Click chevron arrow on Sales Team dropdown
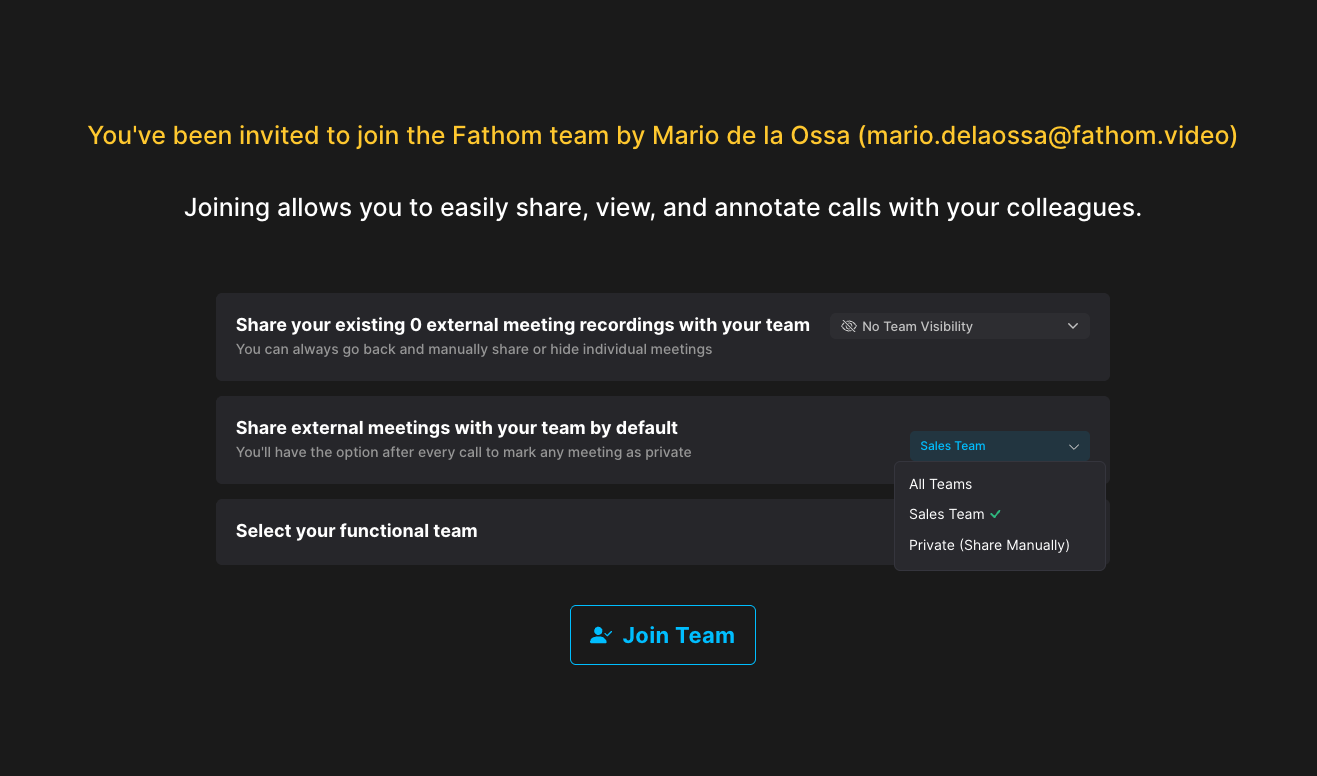The image size is (1317, 776). (1074, 446)
